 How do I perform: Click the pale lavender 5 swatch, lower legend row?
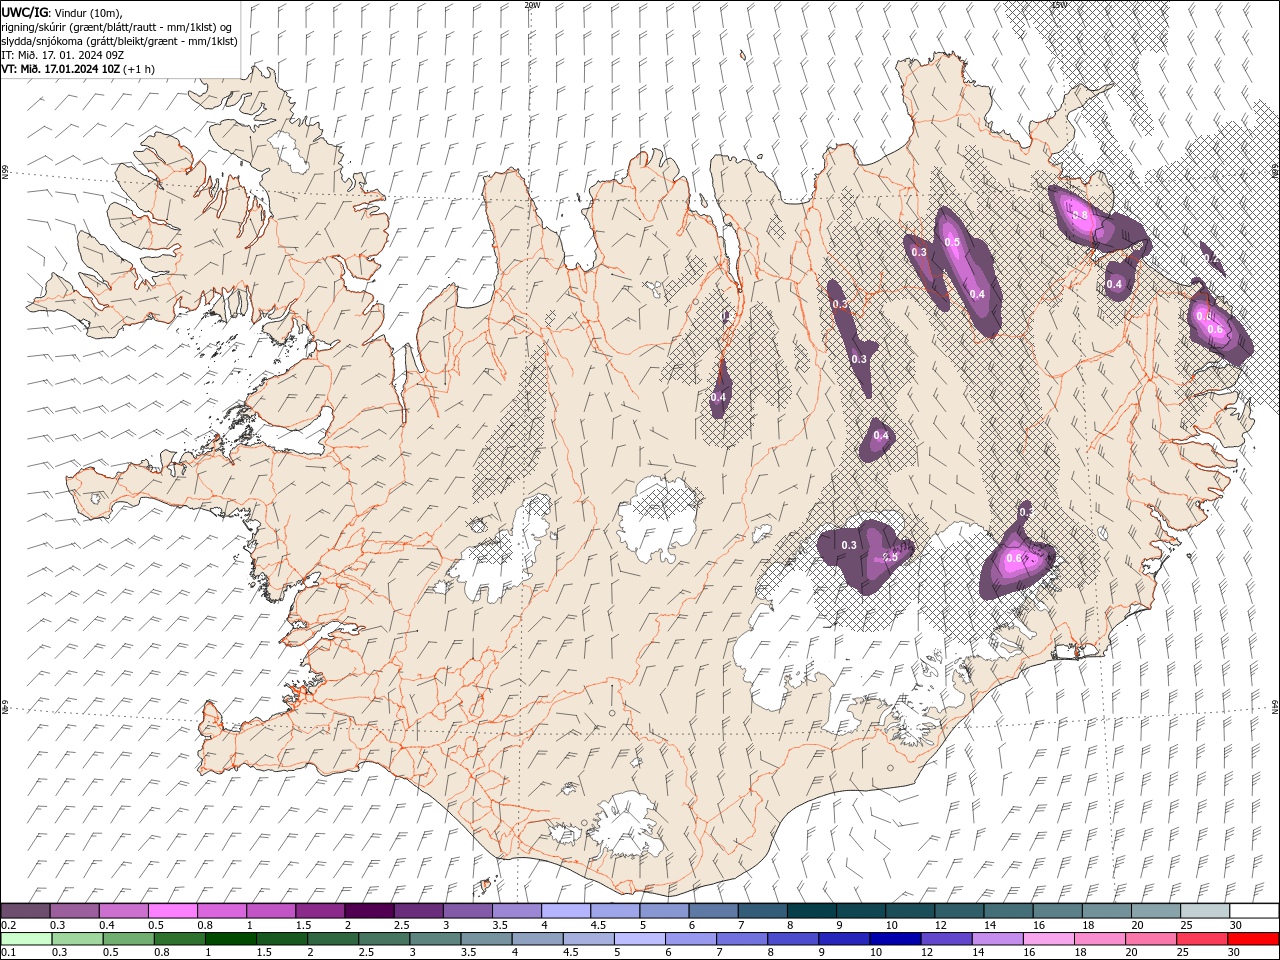[639, 939]
